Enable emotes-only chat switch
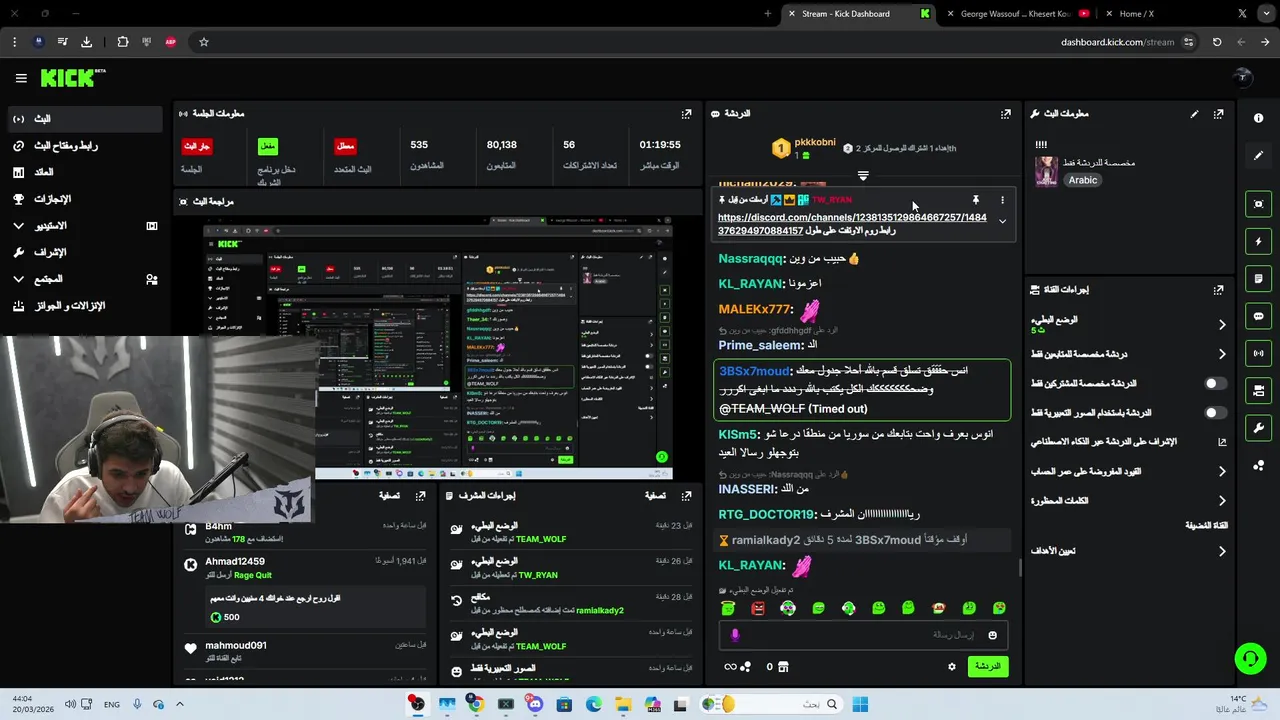 pos(1215,412)
